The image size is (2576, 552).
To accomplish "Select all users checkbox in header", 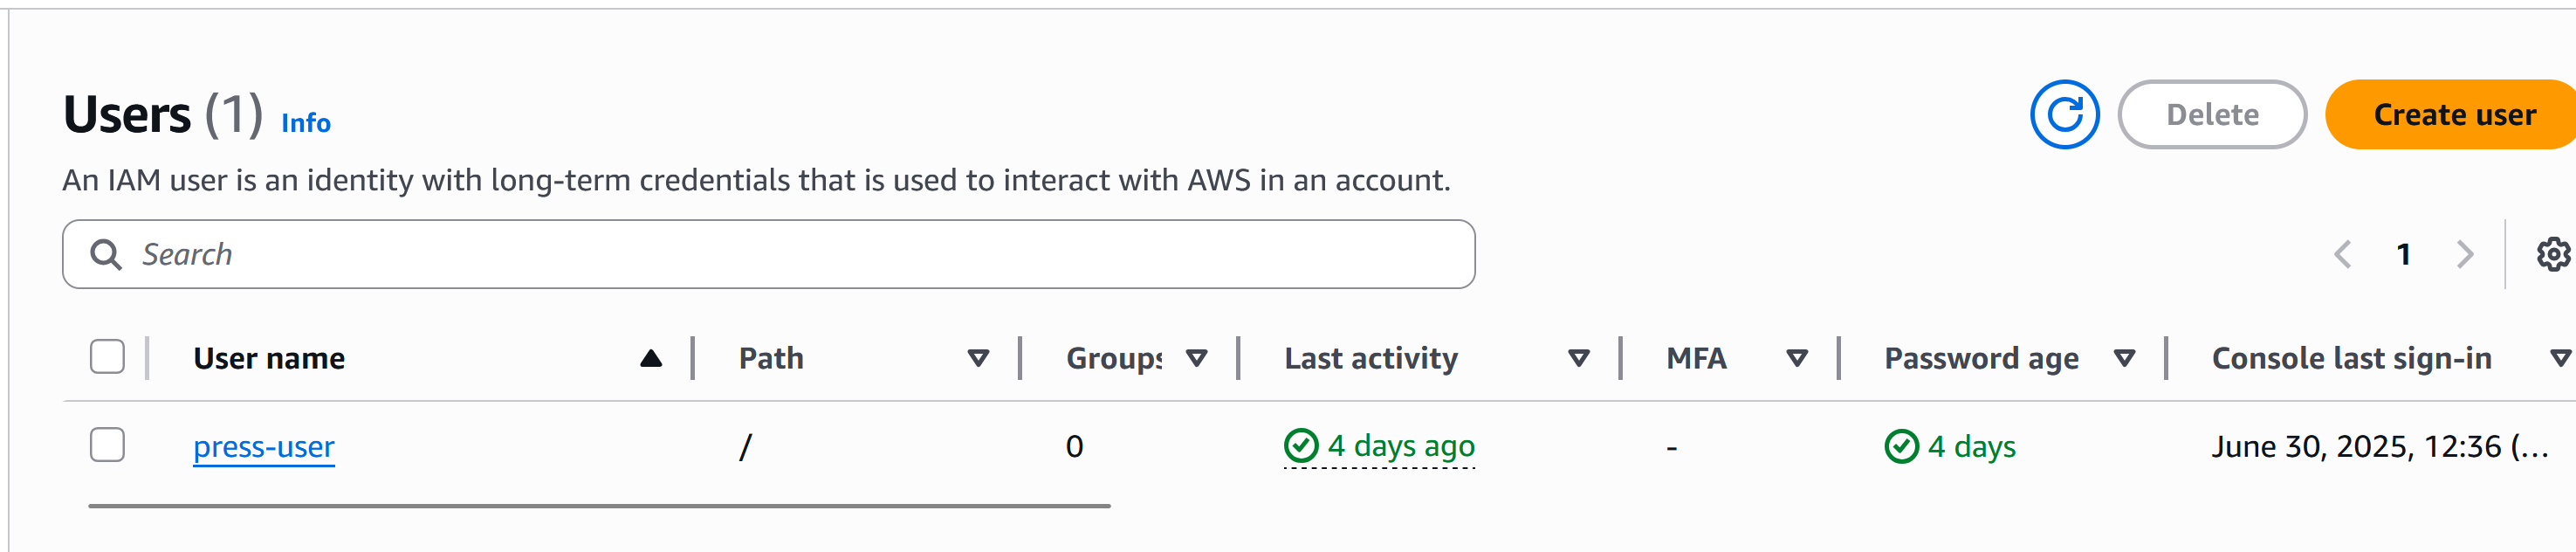I will click(x=107, y=357).
